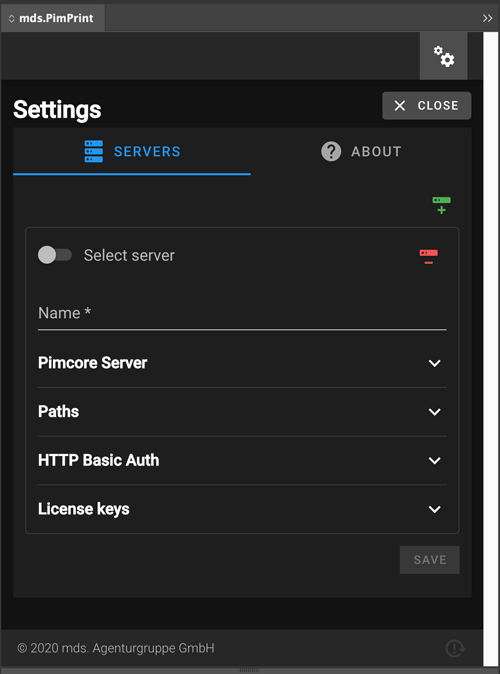Expand the HTTP Basic Auth chevron

pos(435,460)
